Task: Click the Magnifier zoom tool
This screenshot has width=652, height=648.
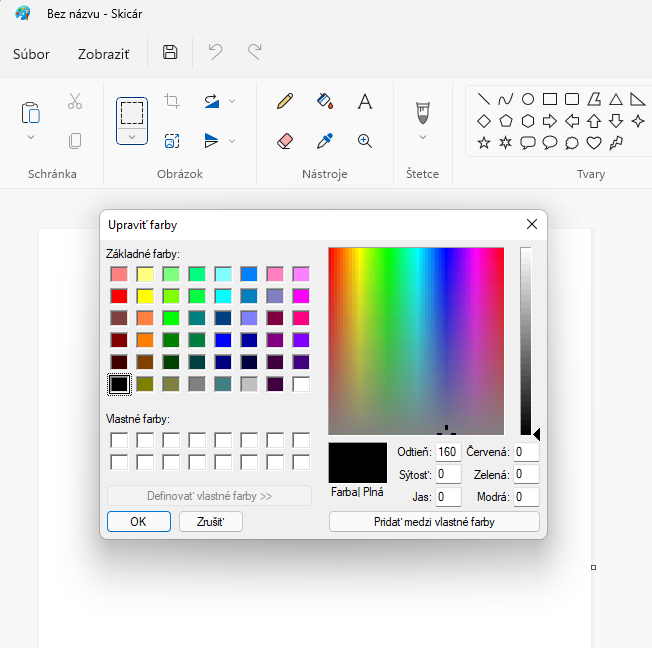Action: 365,141
